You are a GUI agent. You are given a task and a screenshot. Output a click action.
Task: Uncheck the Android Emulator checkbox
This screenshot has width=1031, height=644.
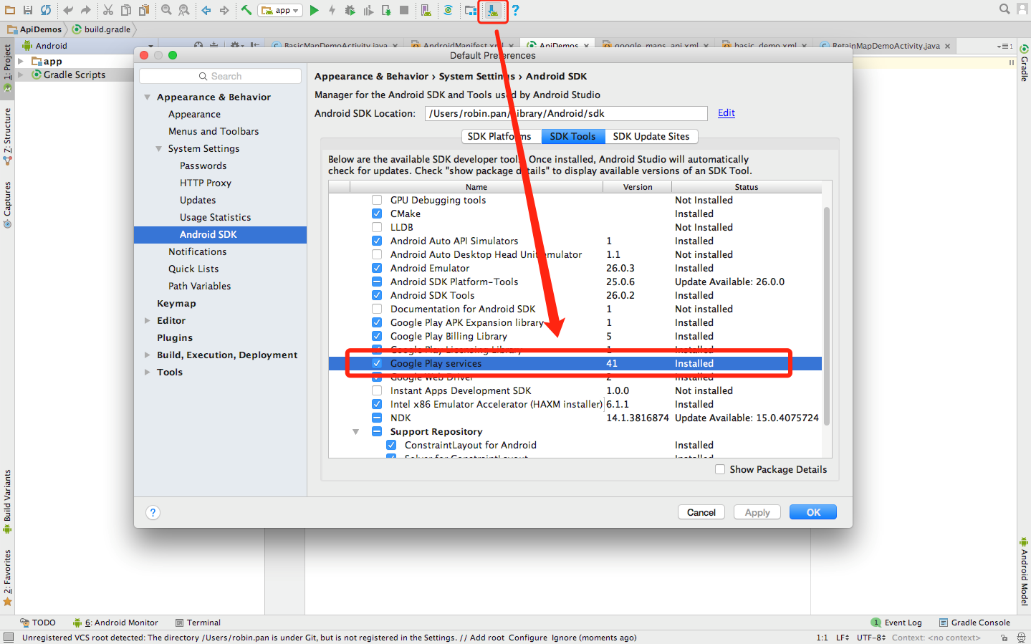pyautogui.click(x=377, y=268)
